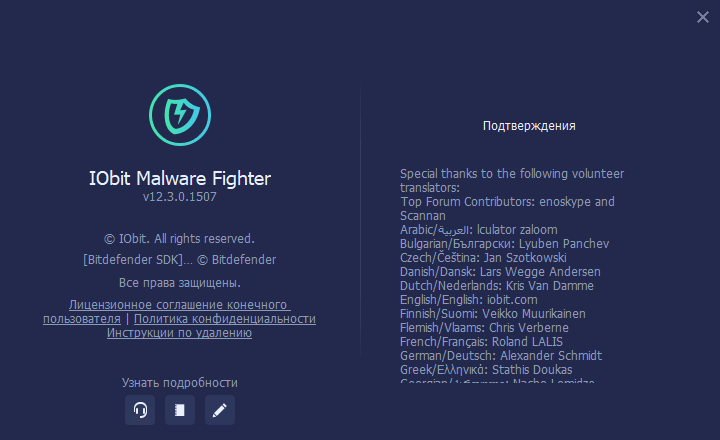This screenshot has width=720, height=440.
Task: Click the Greek translator Stathis Doukas line
Action: coord(486,370)
